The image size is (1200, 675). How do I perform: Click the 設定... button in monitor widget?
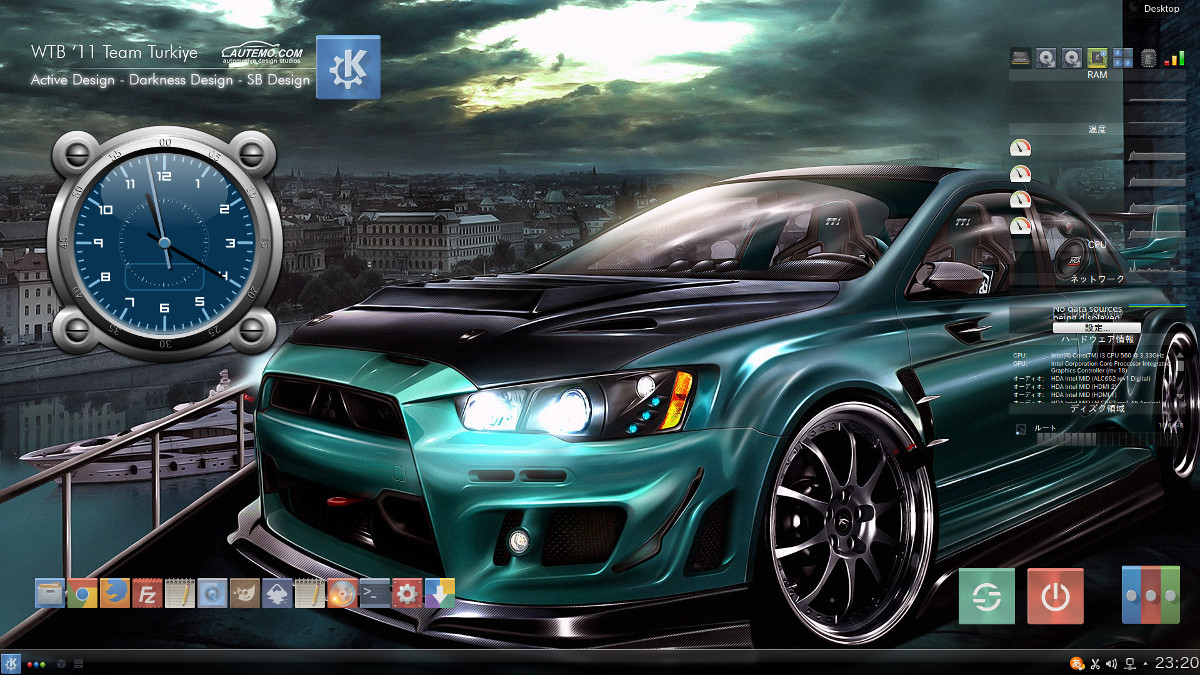tap(1096, 328)
